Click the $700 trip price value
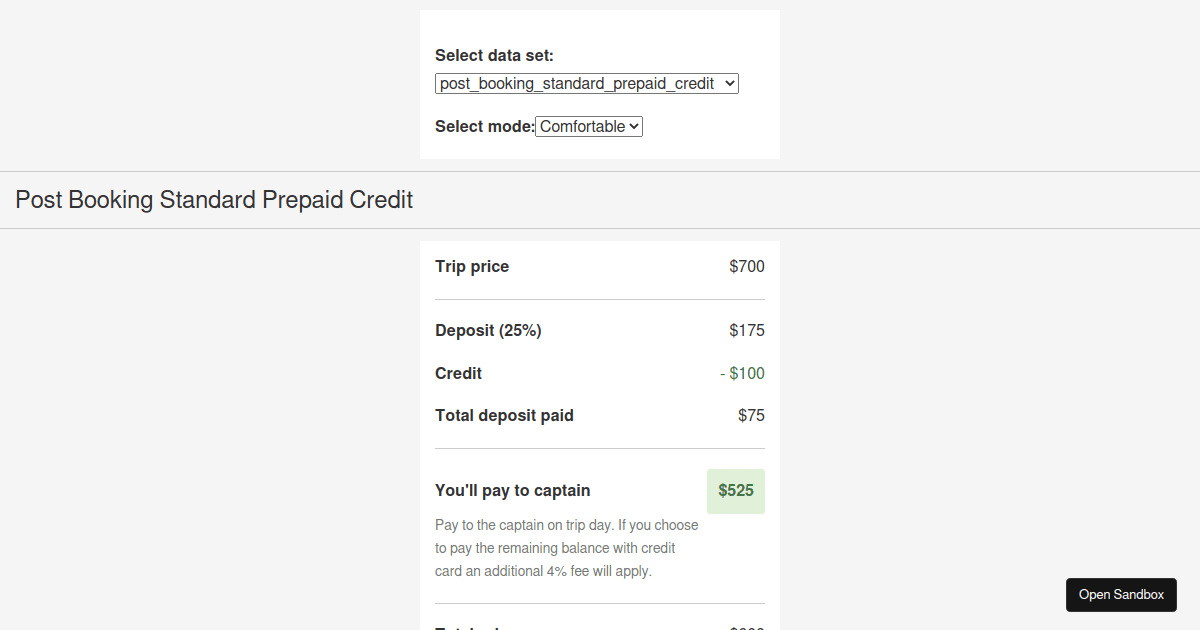Image resolution: width=1200 pixels, height=630 pixels. [x=747, y=266]
